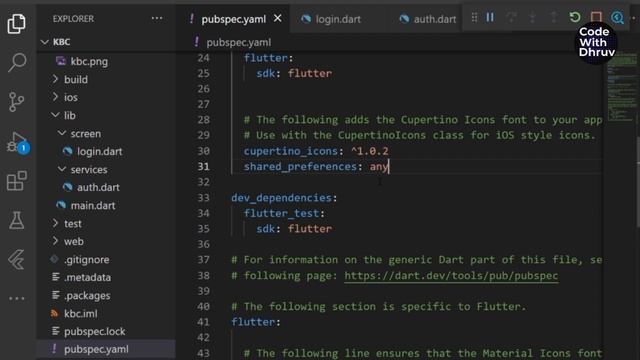640x360 pixels.
Task: Open the kbc.iml file
Action: (80, 313)
